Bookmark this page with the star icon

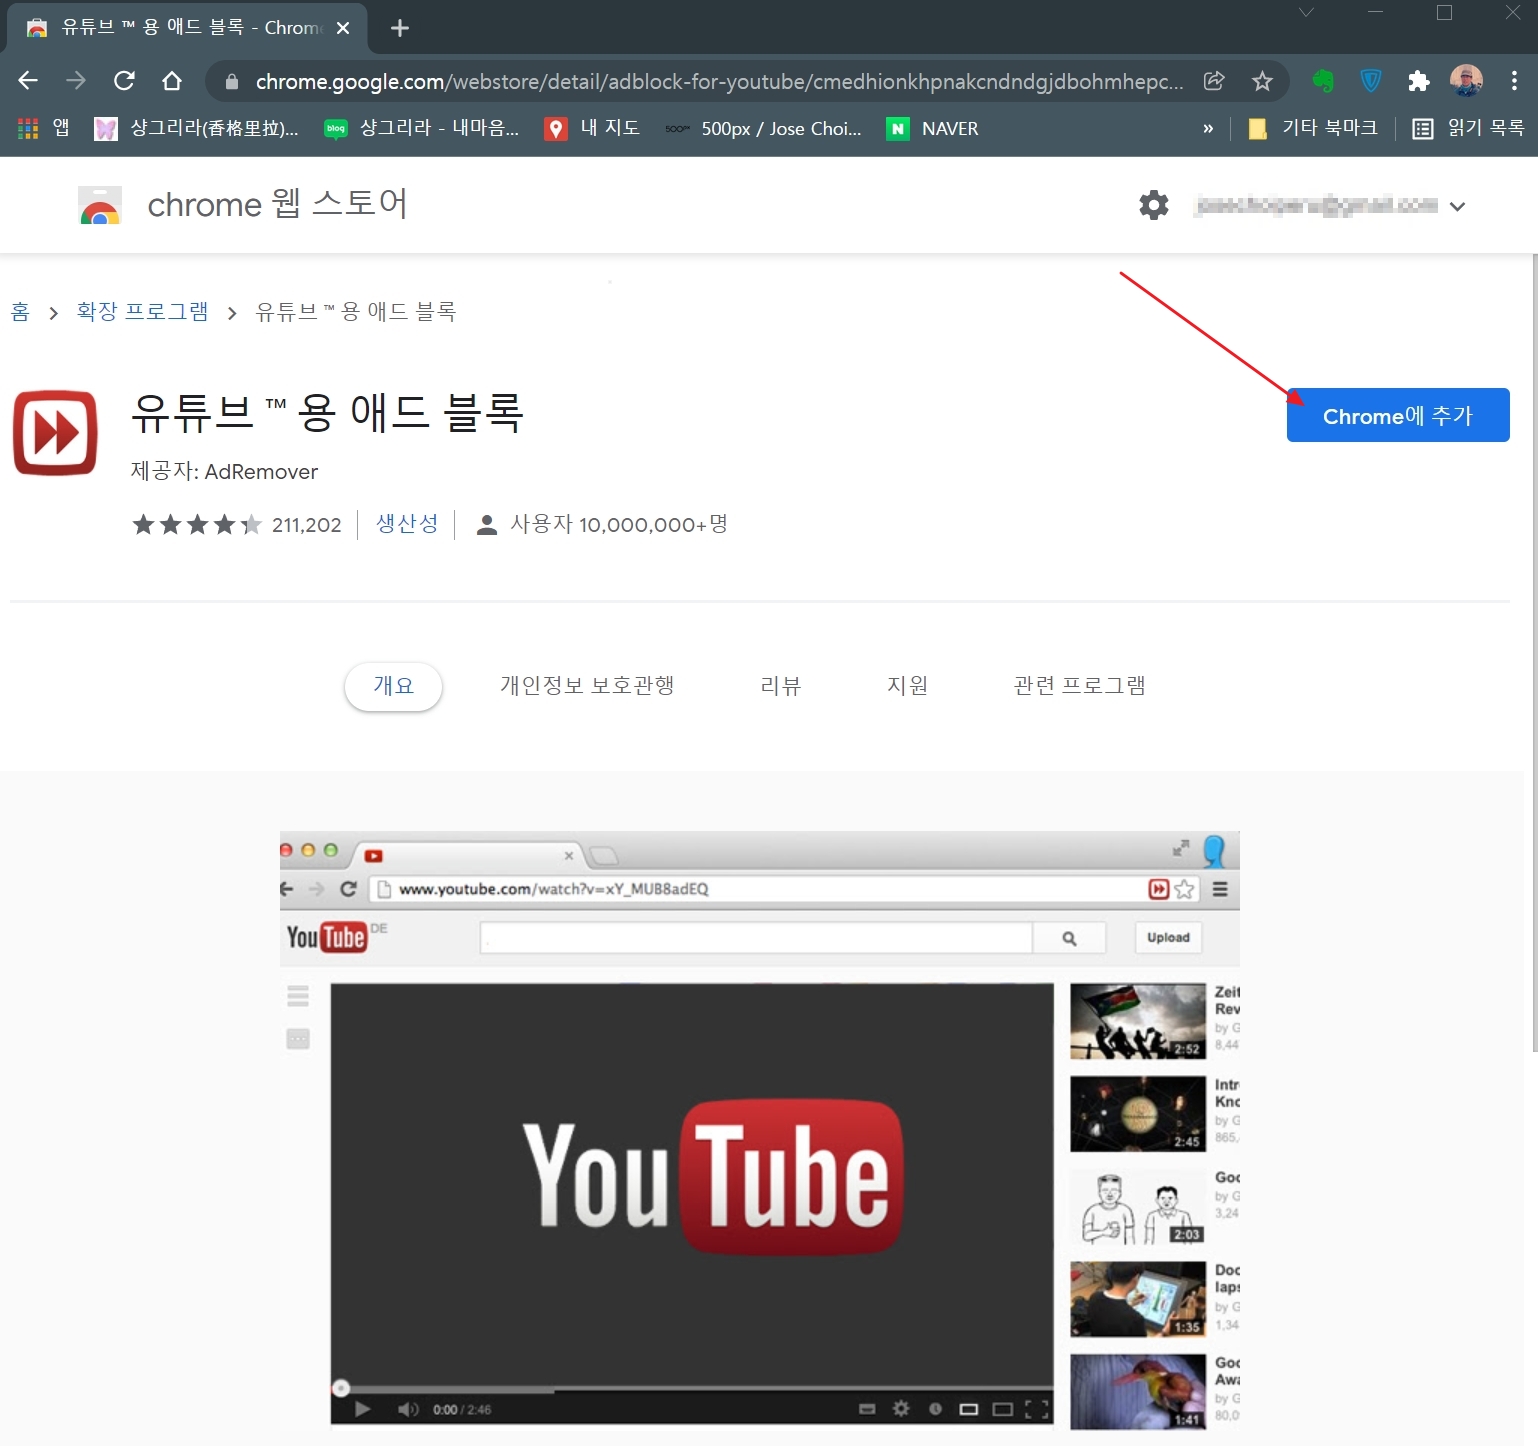(x=1262, y=81)
